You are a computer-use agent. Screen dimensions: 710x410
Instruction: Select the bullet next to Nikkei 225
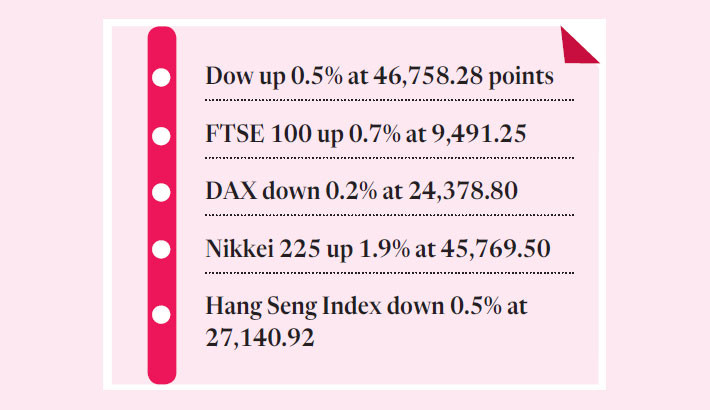[x=161, y=247]
